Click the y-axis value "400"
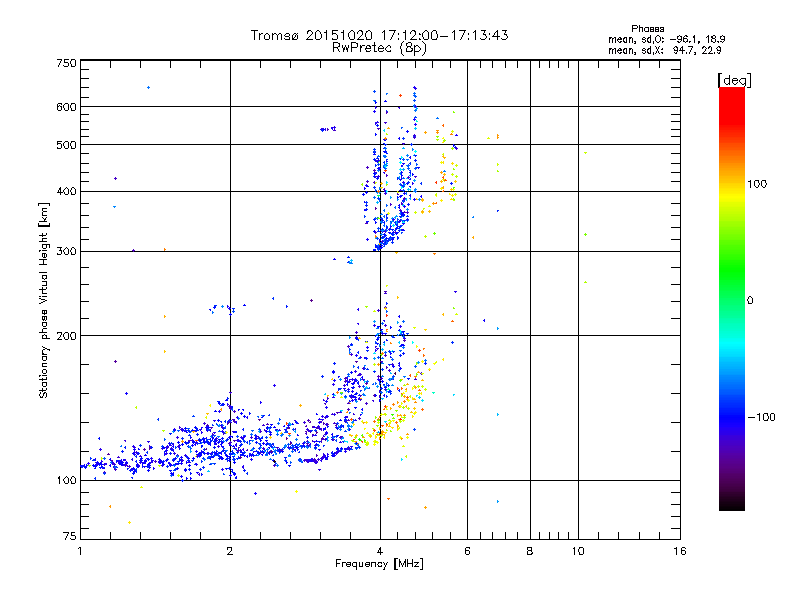800x600 pixels. [66, 192]
